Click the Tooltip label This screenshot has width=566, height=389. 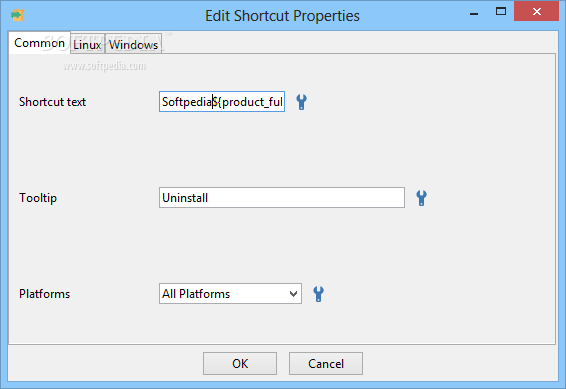(38, 198)
